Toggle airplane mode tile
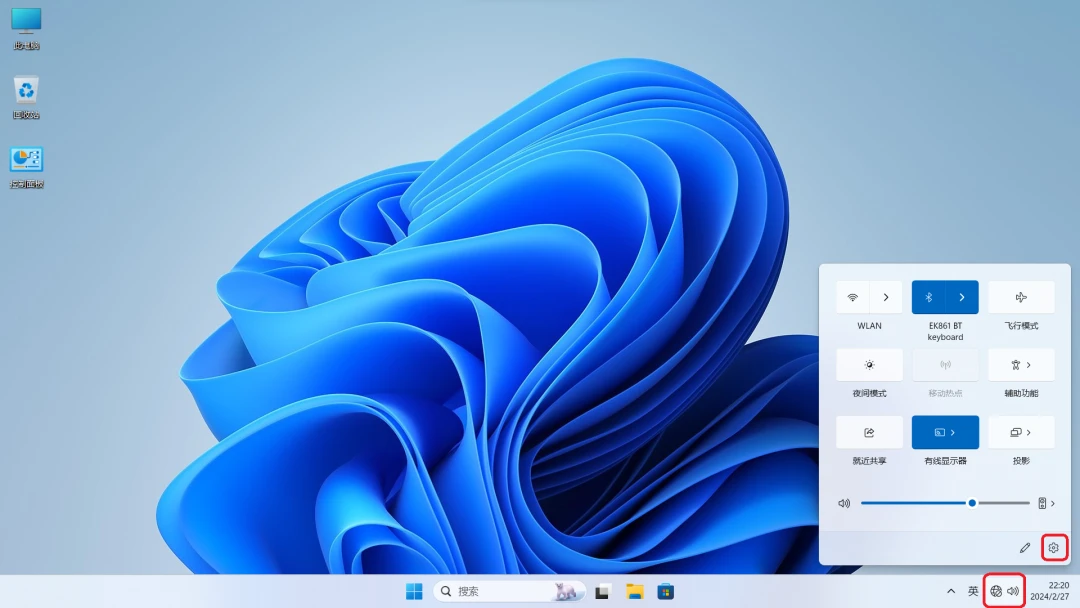Viewport: 1080px width, 608px height. point(1021,297)
